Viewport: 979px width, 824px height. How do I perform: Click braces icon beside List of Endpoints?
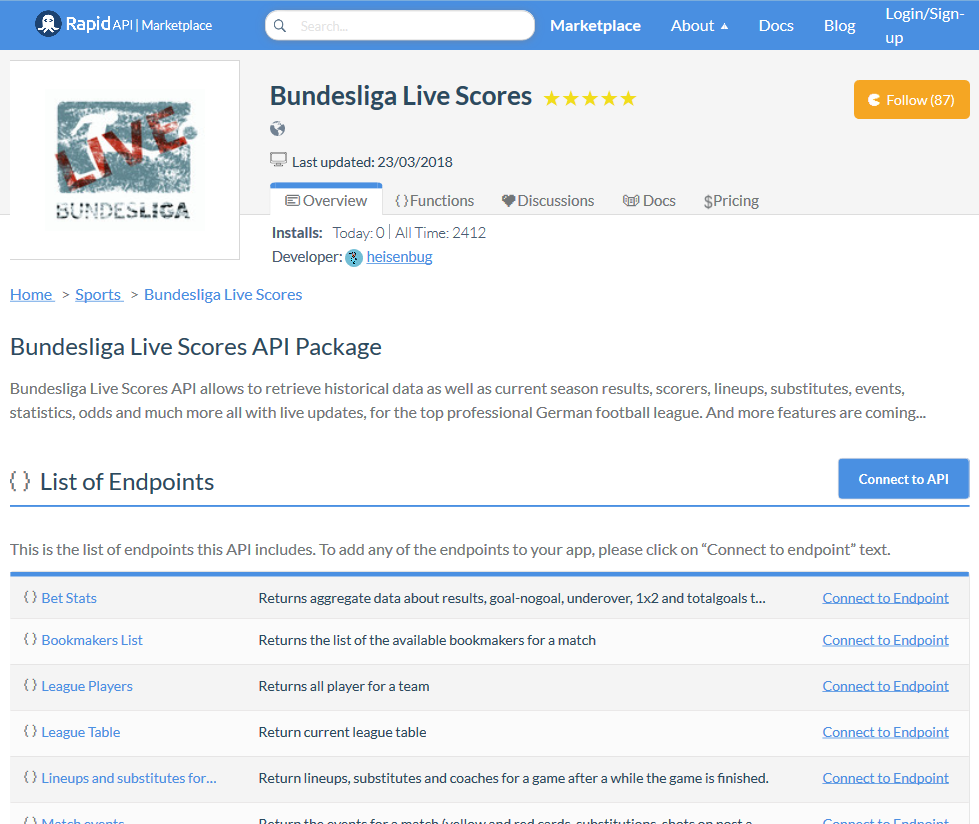pyautogui.click(x=20, y=481)
